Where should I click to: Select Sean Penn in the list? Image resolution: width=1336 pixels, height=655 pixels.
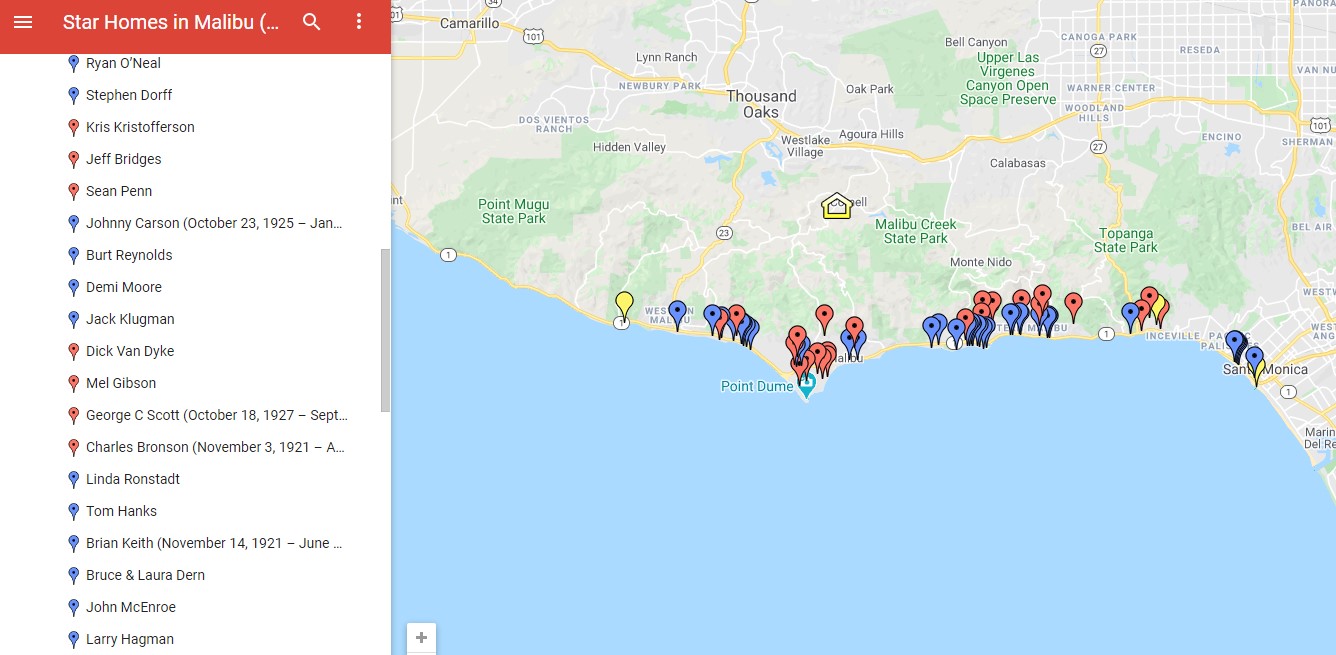point(119,191)
